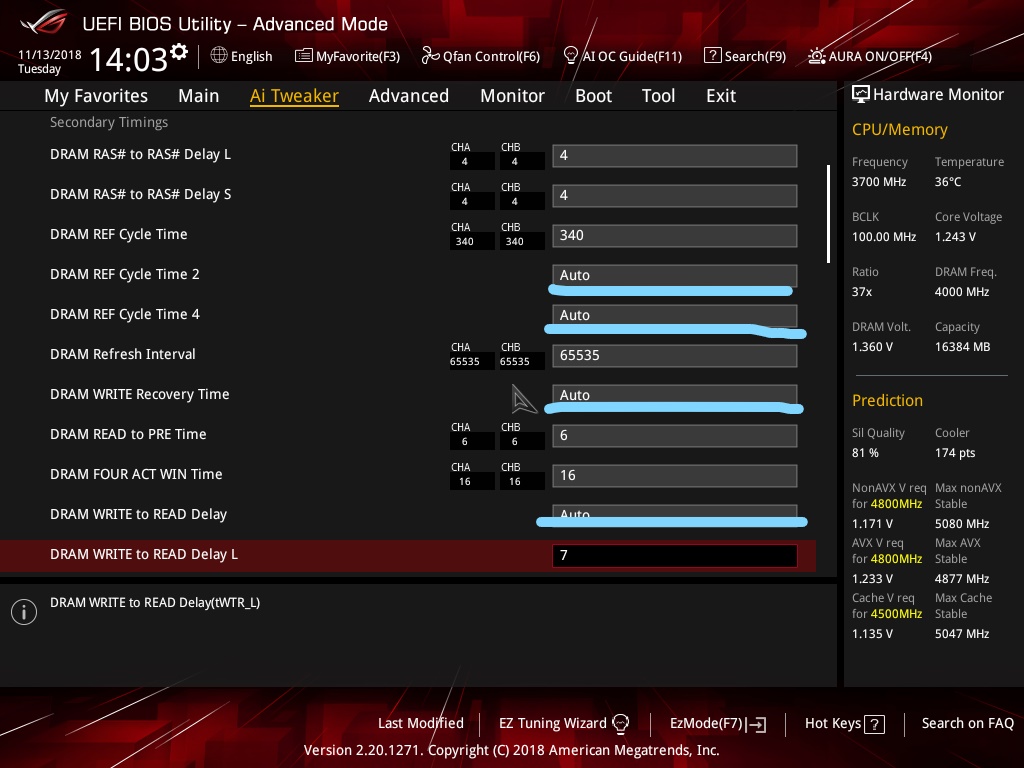
Task: Edit DRAM FOUR ACT WIN Time field
Action: pos(675,475)
